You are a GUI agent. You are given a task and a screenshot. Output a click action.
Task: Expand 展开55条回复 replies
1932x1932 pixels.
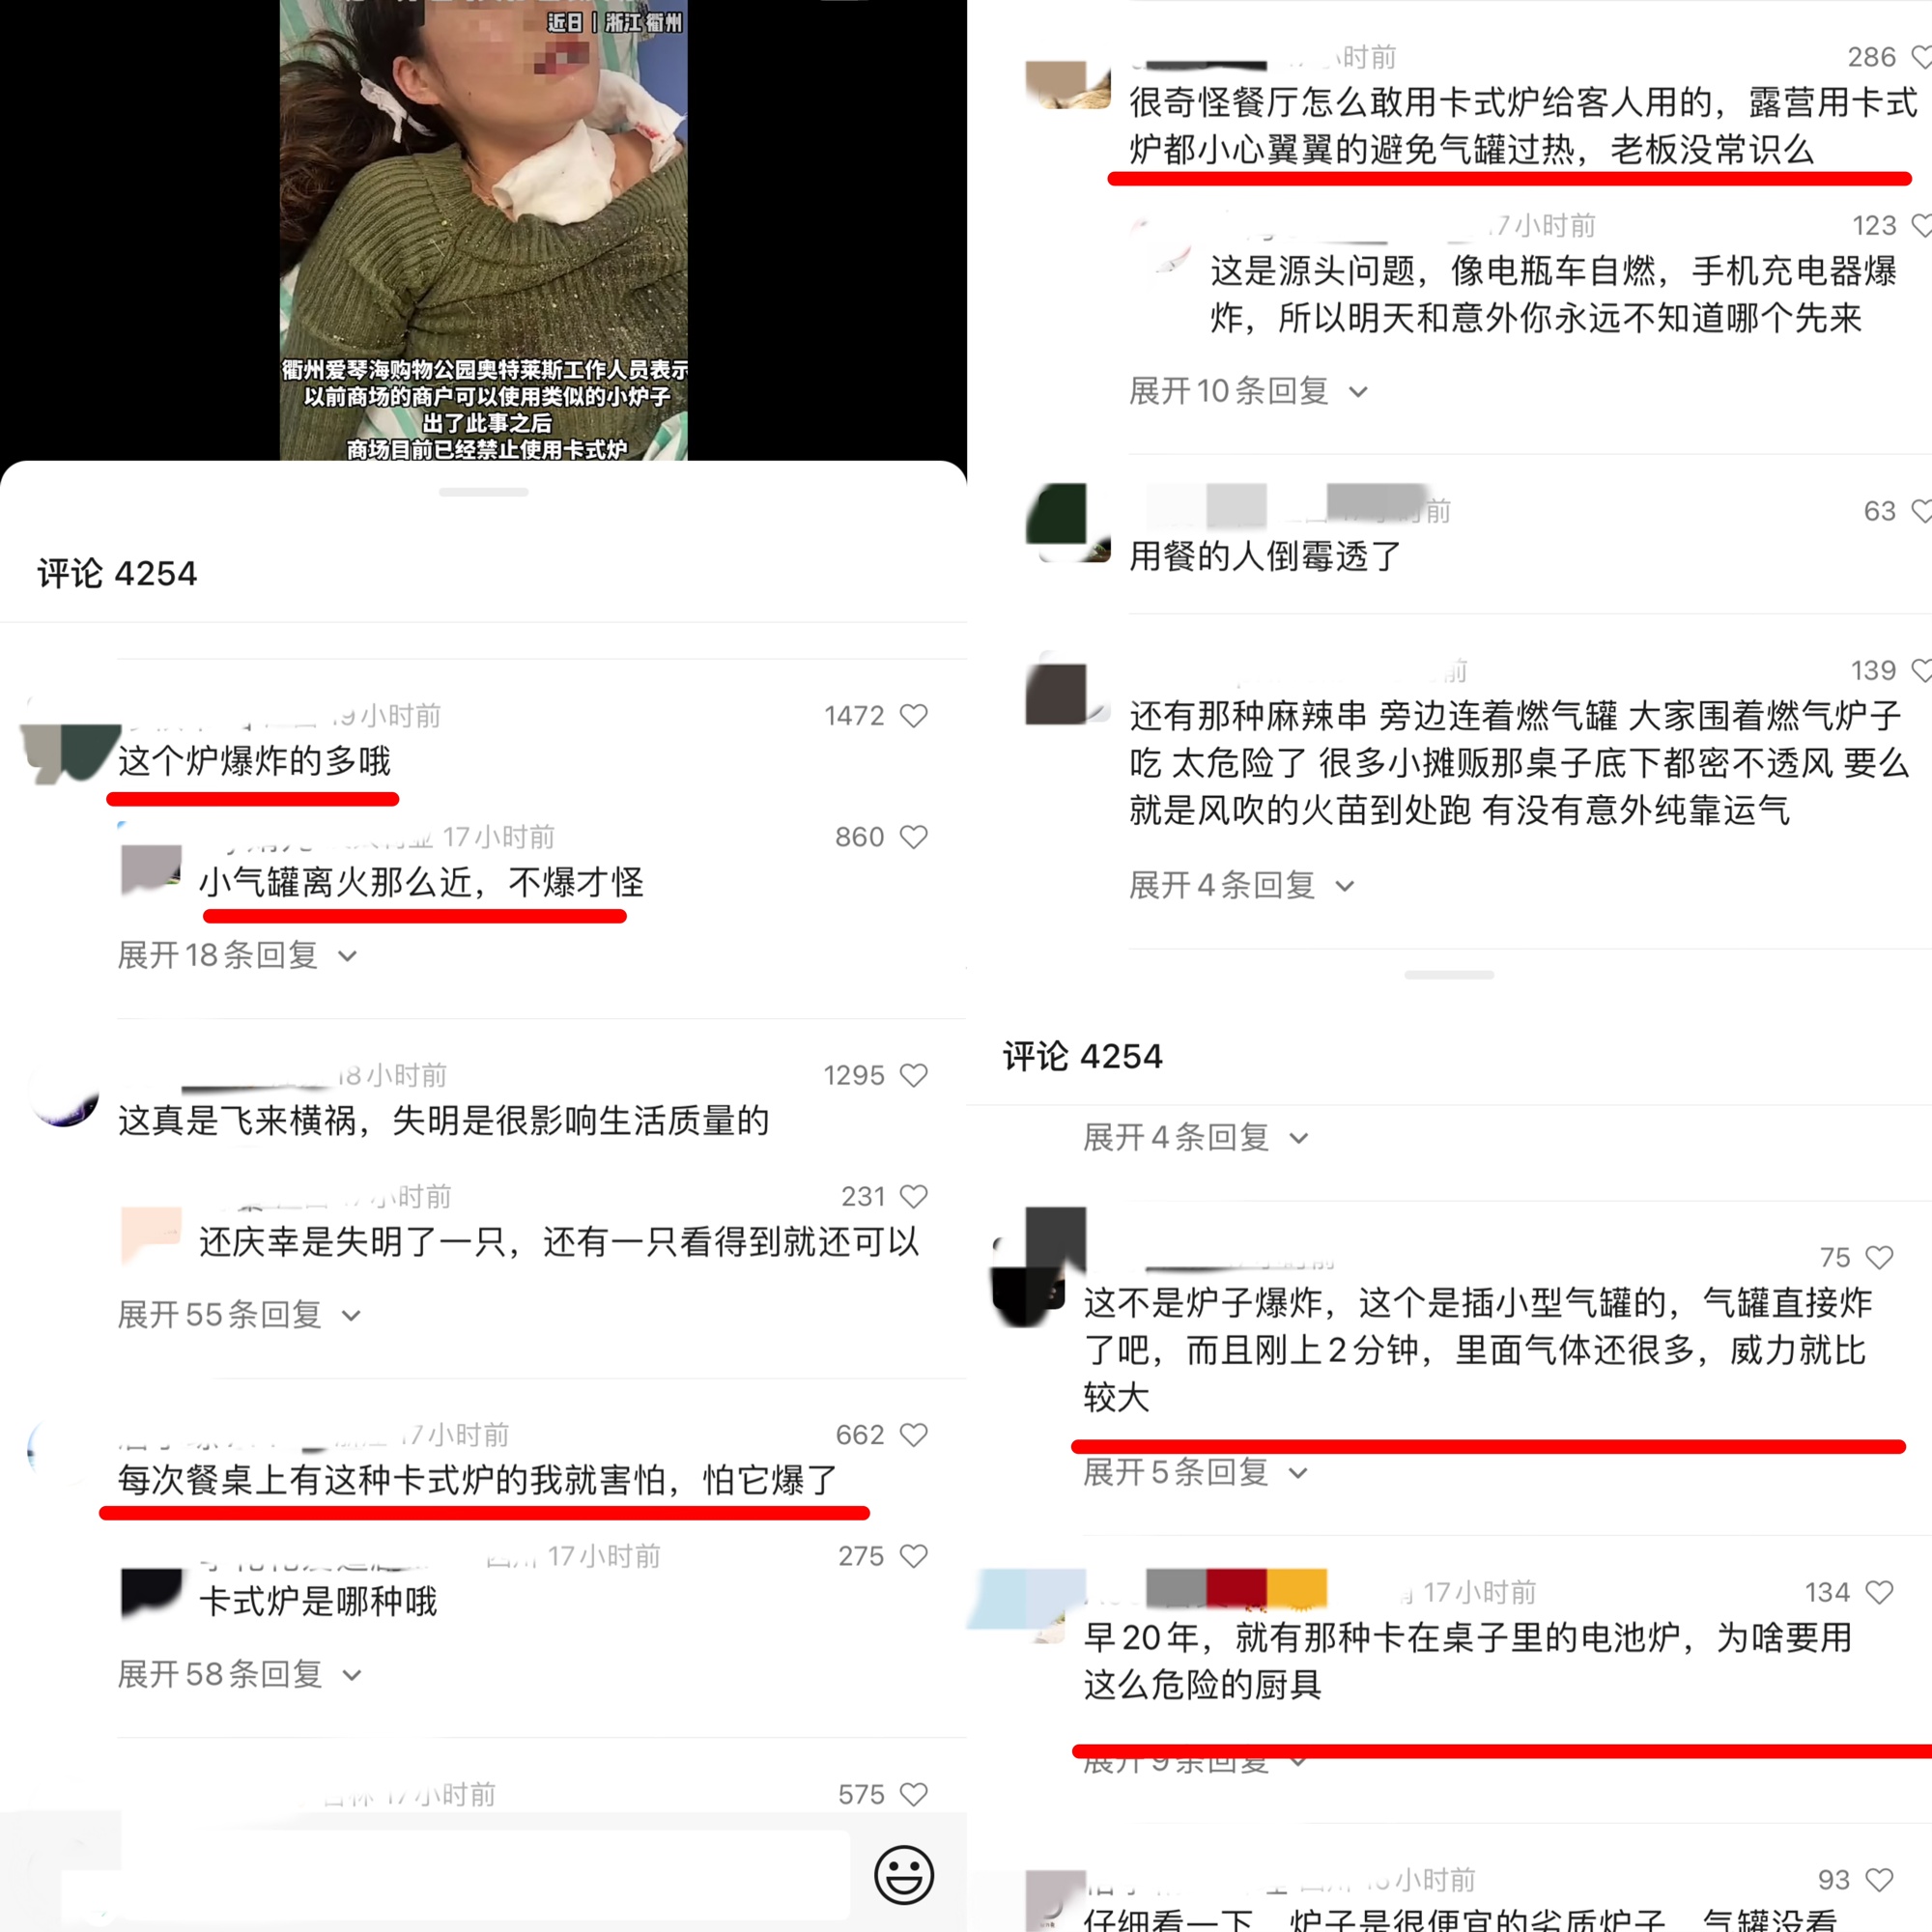point(239,1314)
